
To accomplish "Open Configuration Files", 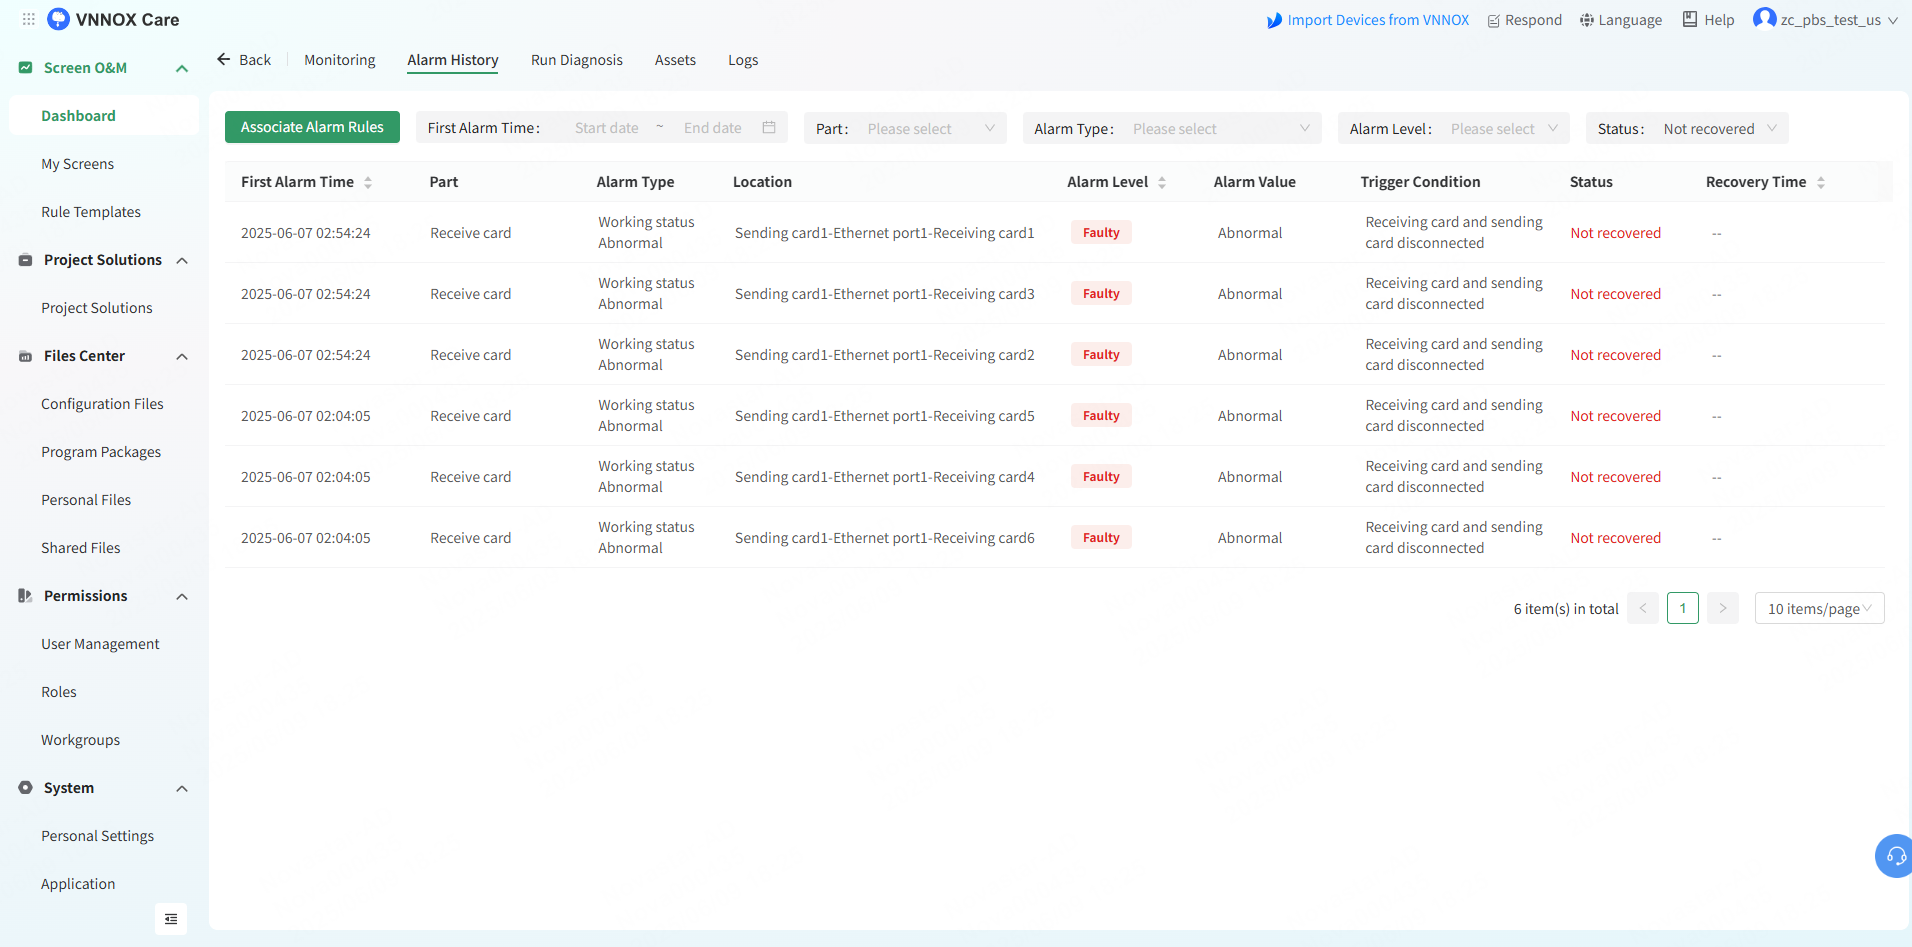I will pos(102,404).
